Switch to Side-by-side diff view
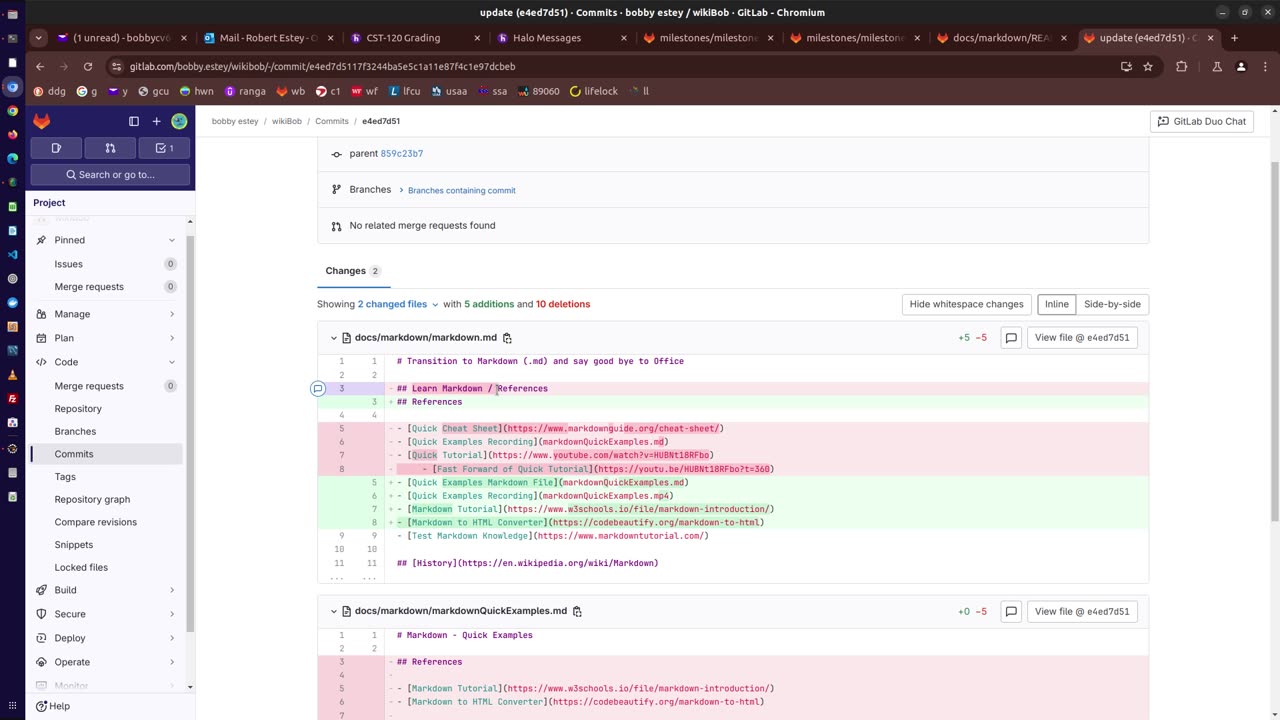The image size is (1280, 720). [1112, 304]
